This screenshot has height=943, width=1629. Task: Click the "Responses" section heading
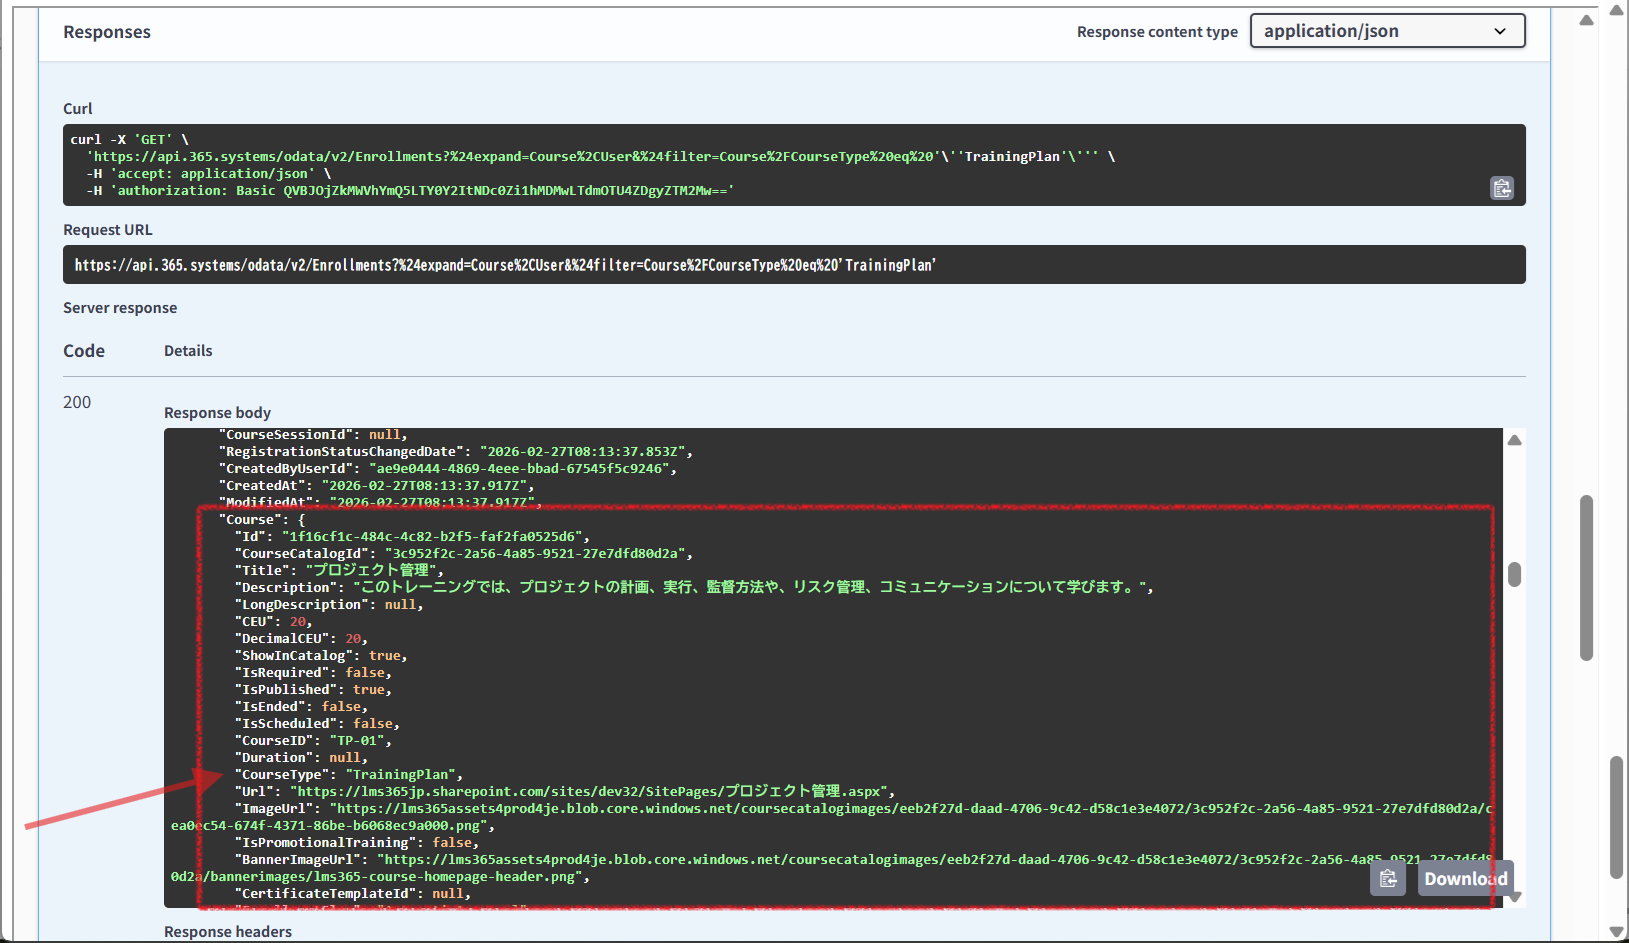107,32
